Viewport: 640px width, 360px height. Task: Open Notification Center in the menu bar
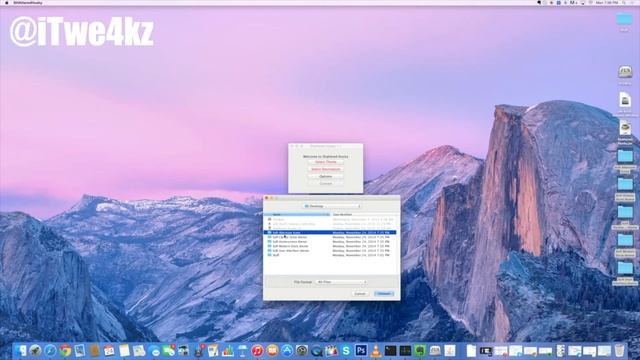pos(633,2)
